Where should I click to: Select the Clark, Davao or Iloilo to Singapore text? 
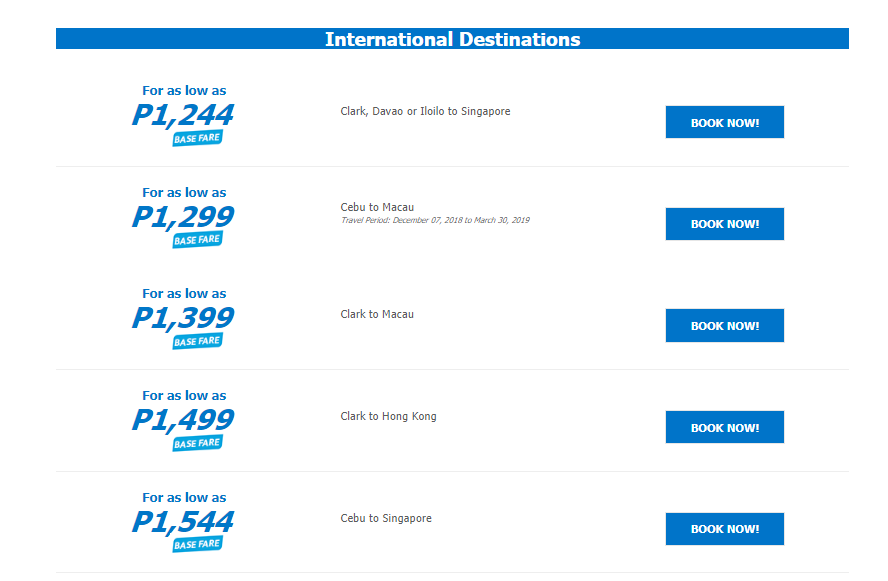pyautogui.click(x=425, y=112)
